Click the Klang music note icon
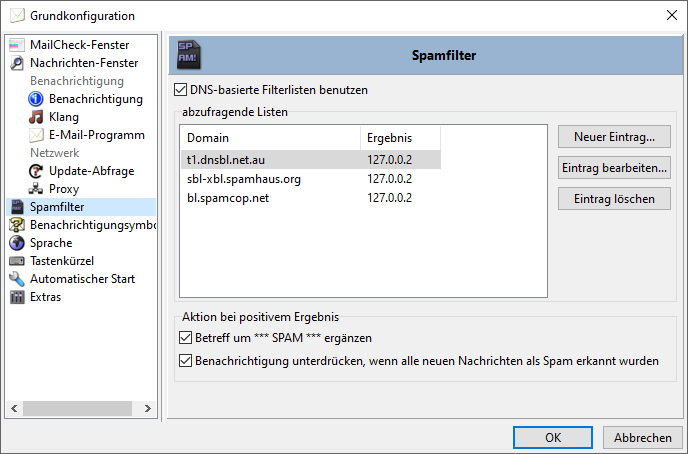 pos(36,117)
